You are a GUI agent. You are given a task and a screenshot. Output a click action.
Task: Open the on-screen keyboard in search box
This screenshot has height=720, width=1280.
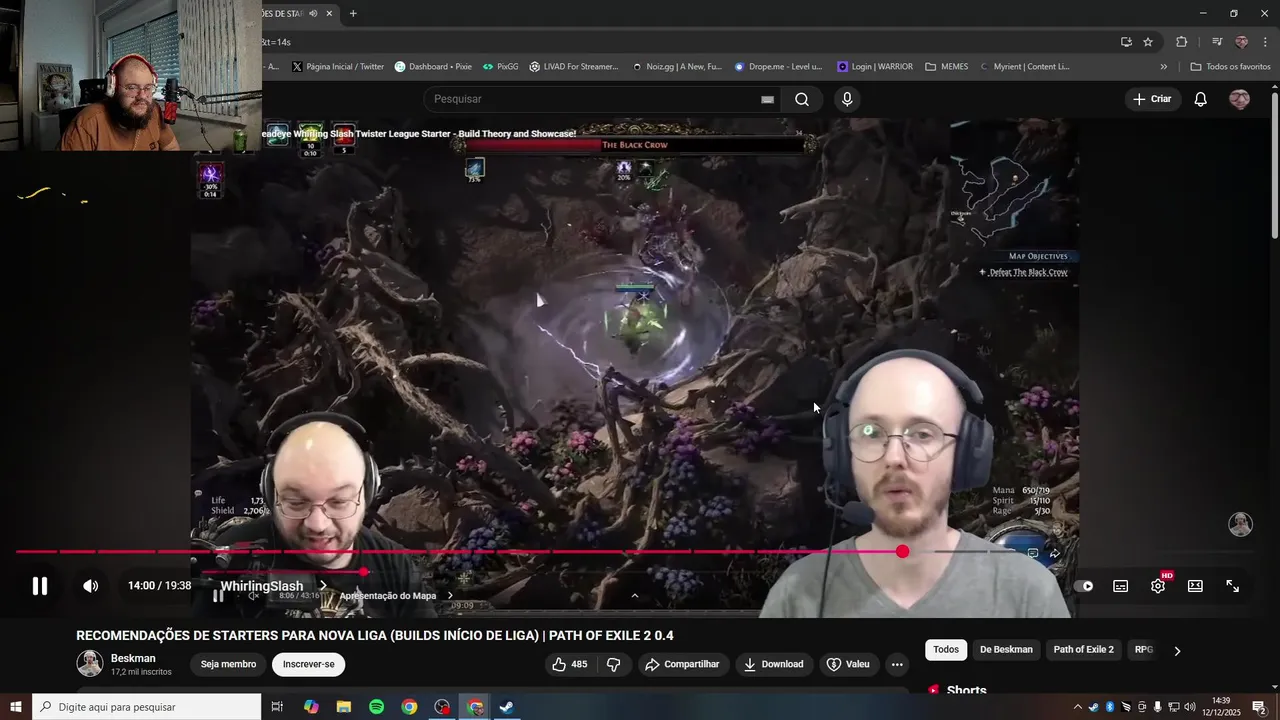767,99
